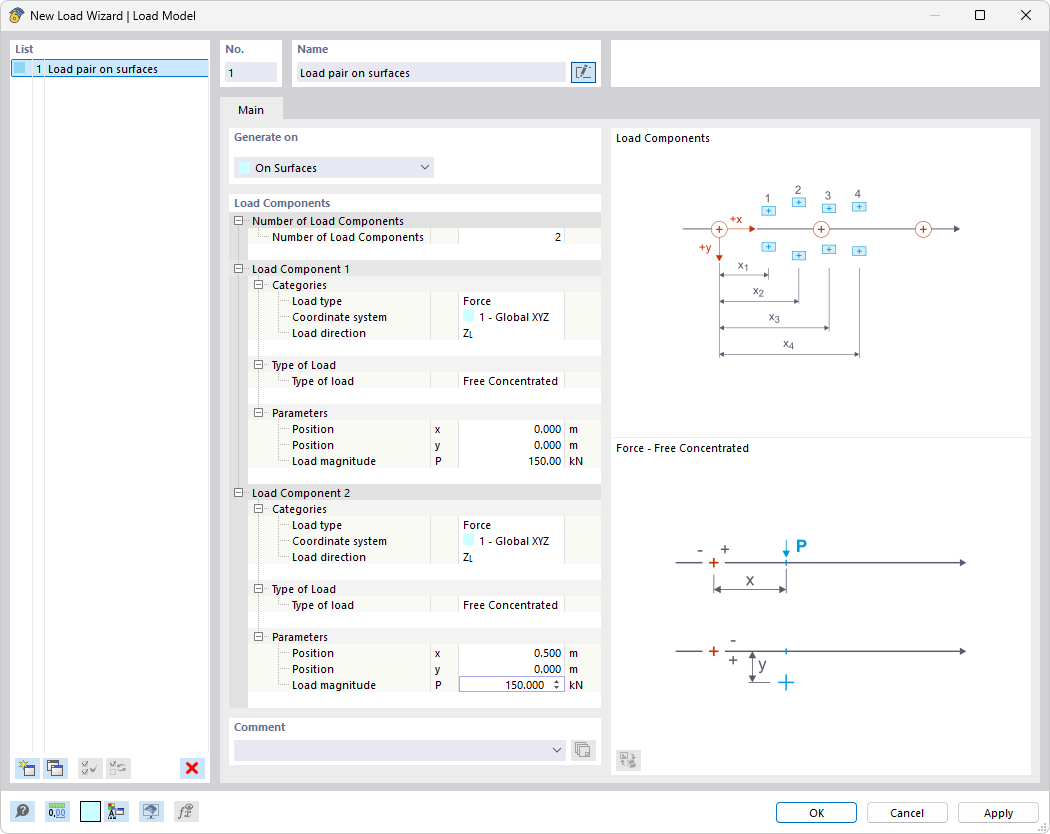Screen dimensions: 1050x834
Task: Open the display settings monitor icon
Action: pyautogui.click(x=150, y=811)
